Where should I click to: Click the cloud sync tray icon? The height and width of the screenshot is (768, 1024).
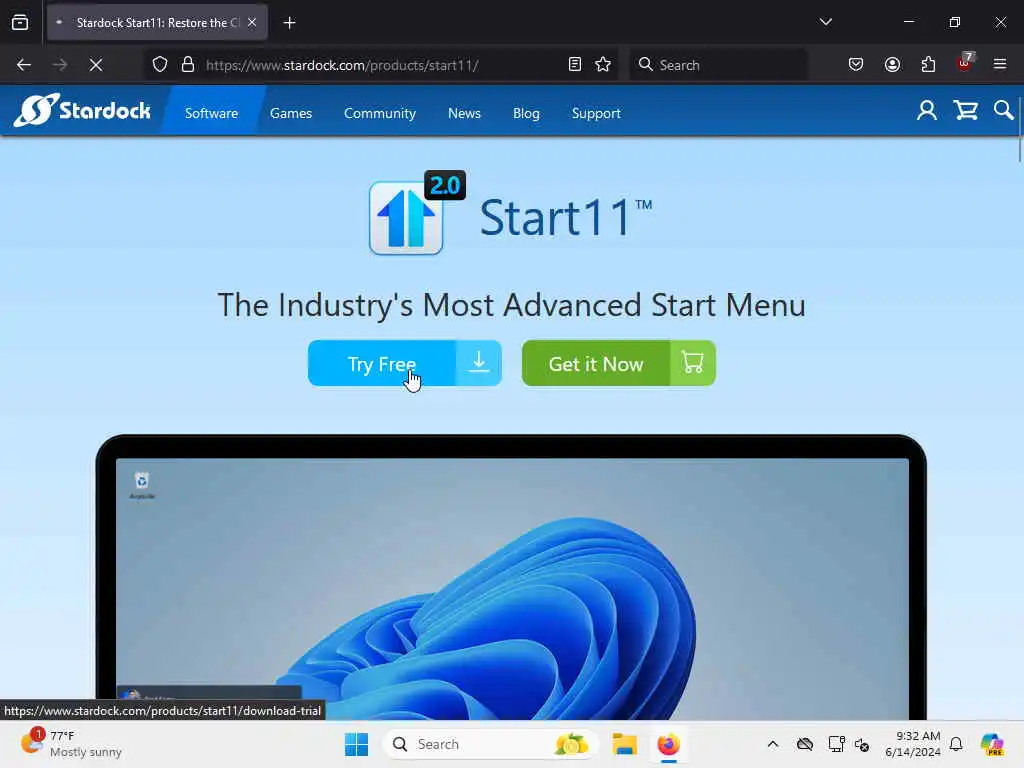click(805, 744)
